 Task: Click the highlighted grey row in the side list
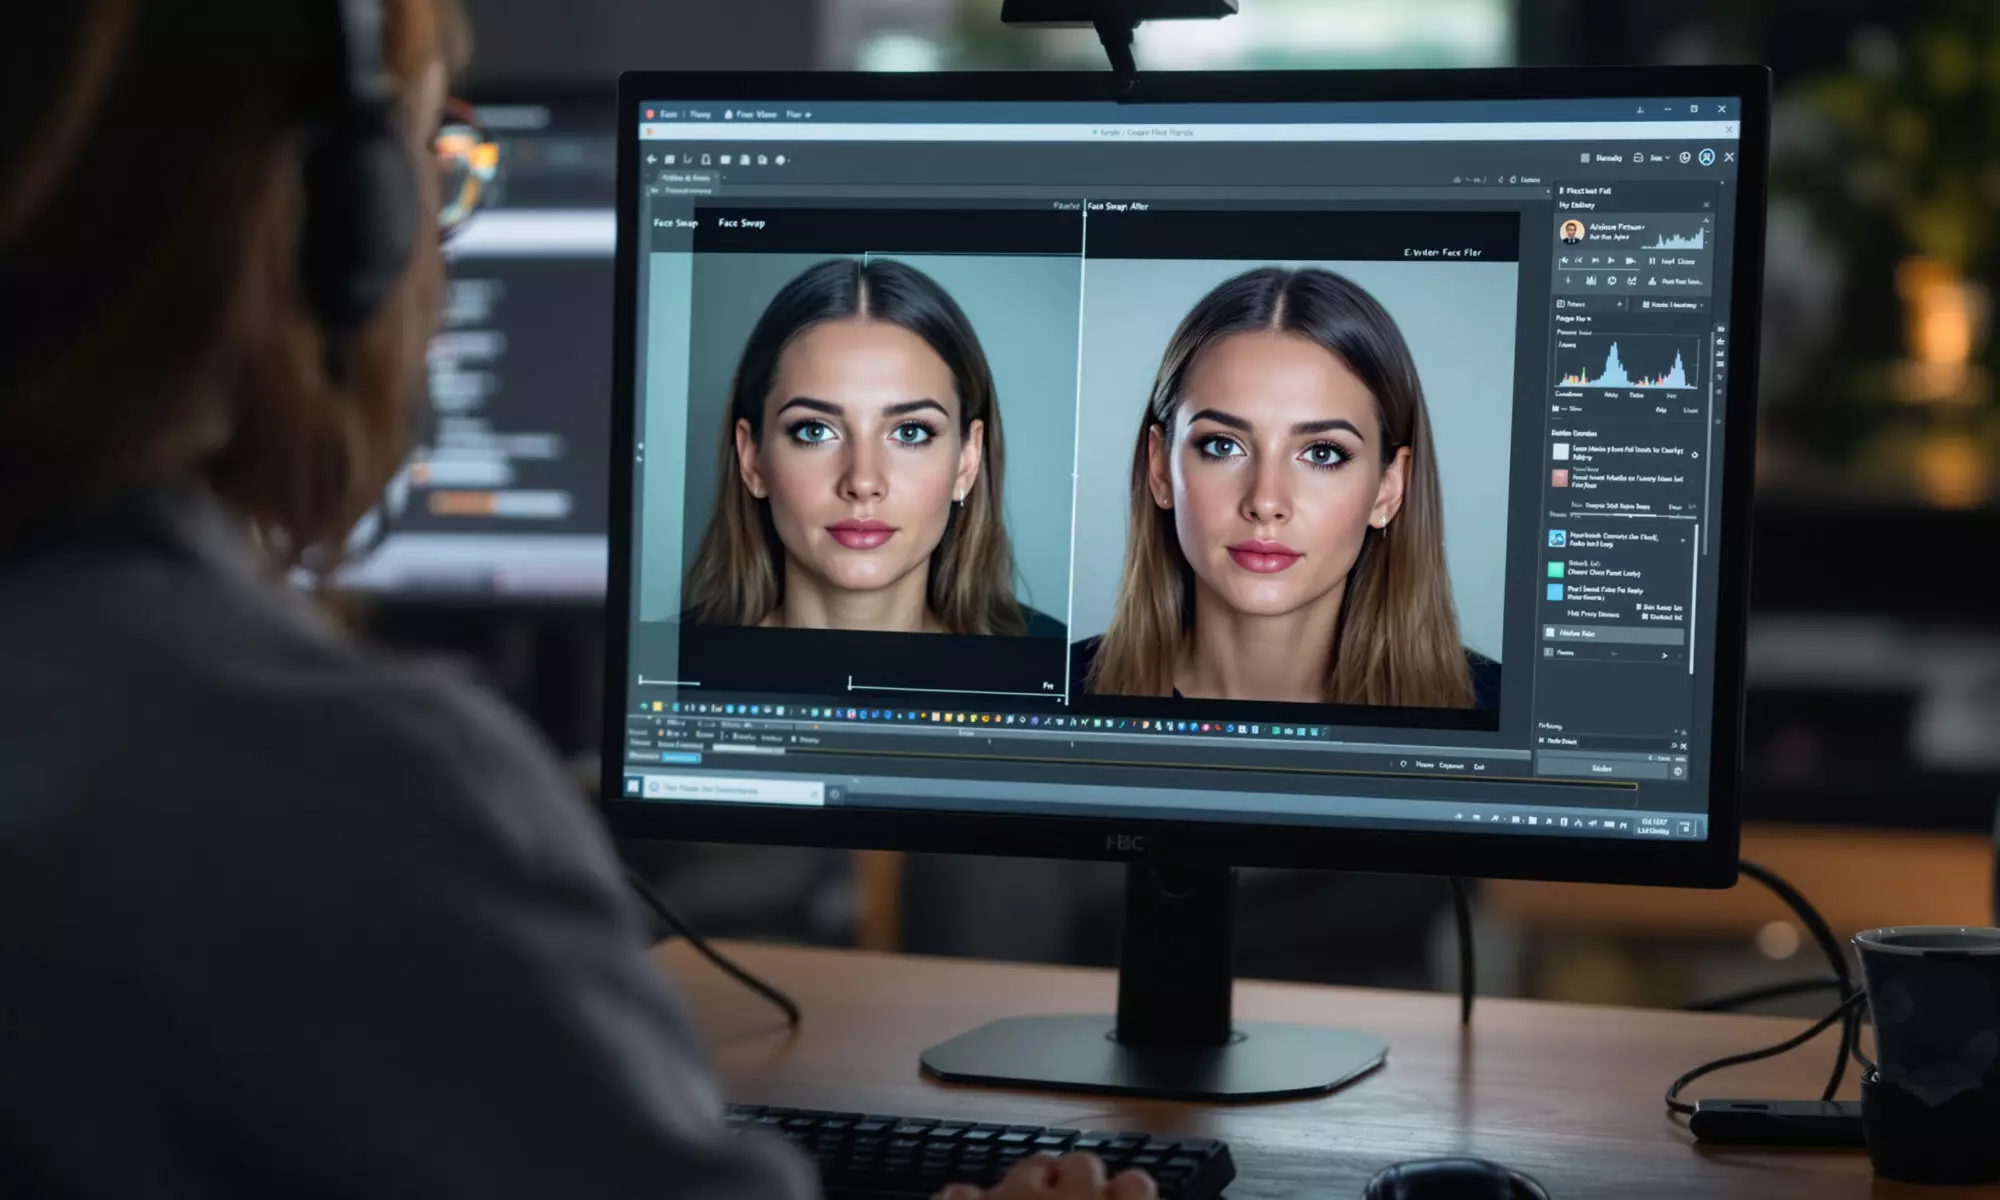pyautogui.click(x=1613, y=633)
